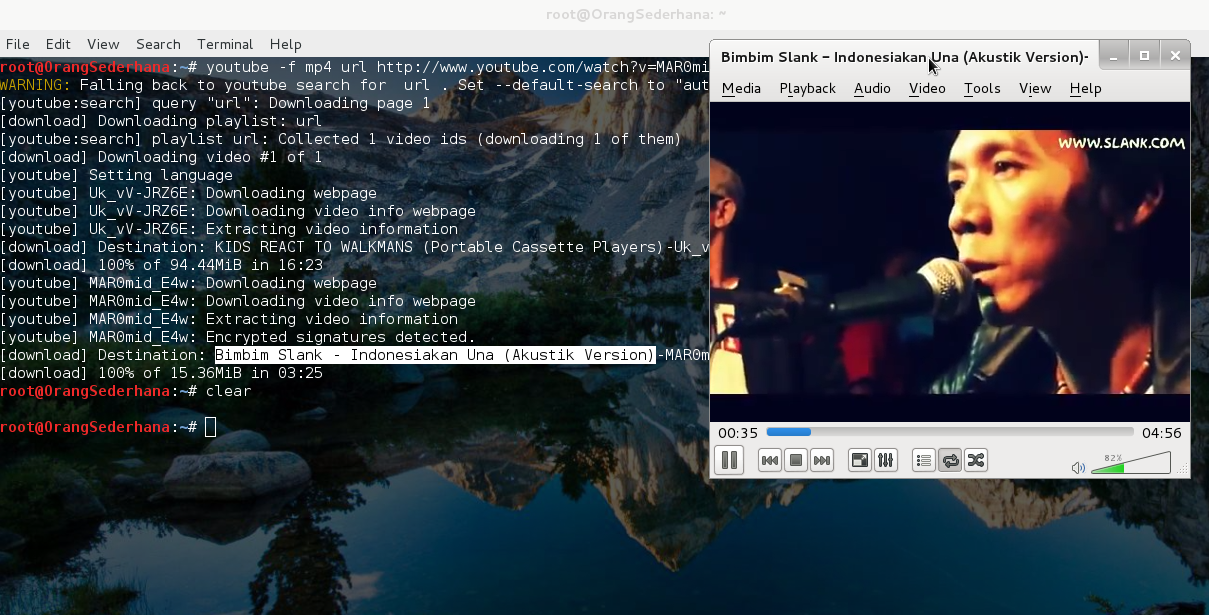Switch VLC to fullscreen mode

(860, 460)
